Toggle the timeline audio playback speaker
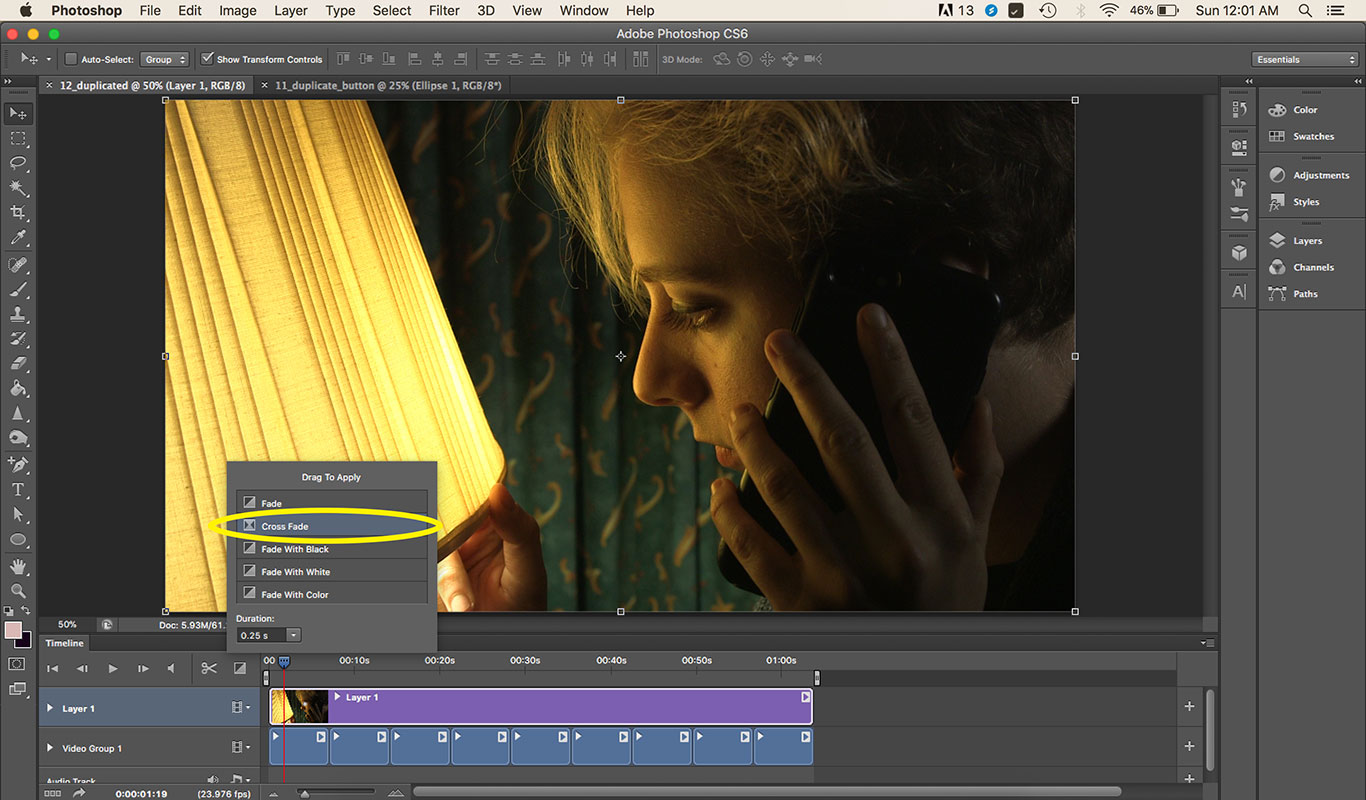The height and width of the screenshot is (800, 1366). (171, 668)
